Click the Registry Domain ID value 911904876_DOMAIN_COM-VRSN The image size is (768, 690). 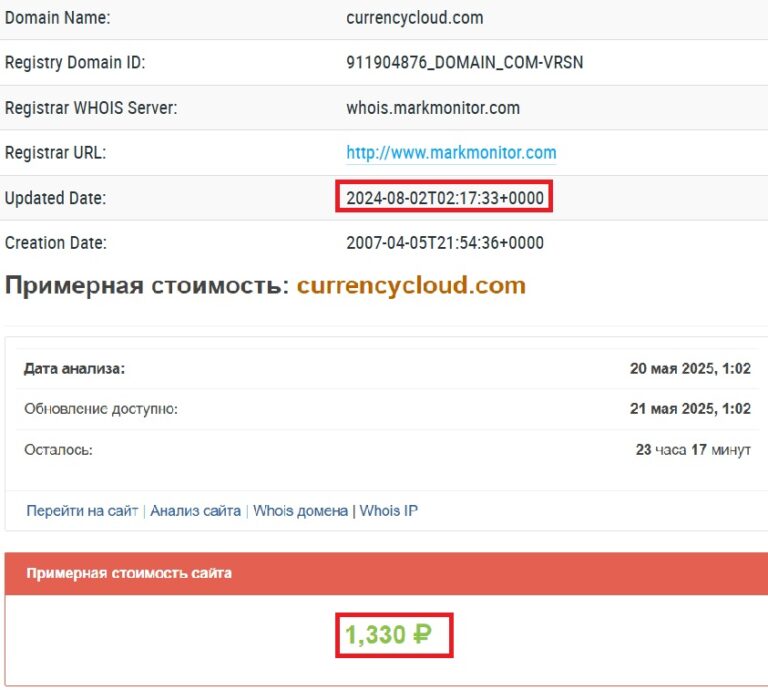click(x=464, y=63)
